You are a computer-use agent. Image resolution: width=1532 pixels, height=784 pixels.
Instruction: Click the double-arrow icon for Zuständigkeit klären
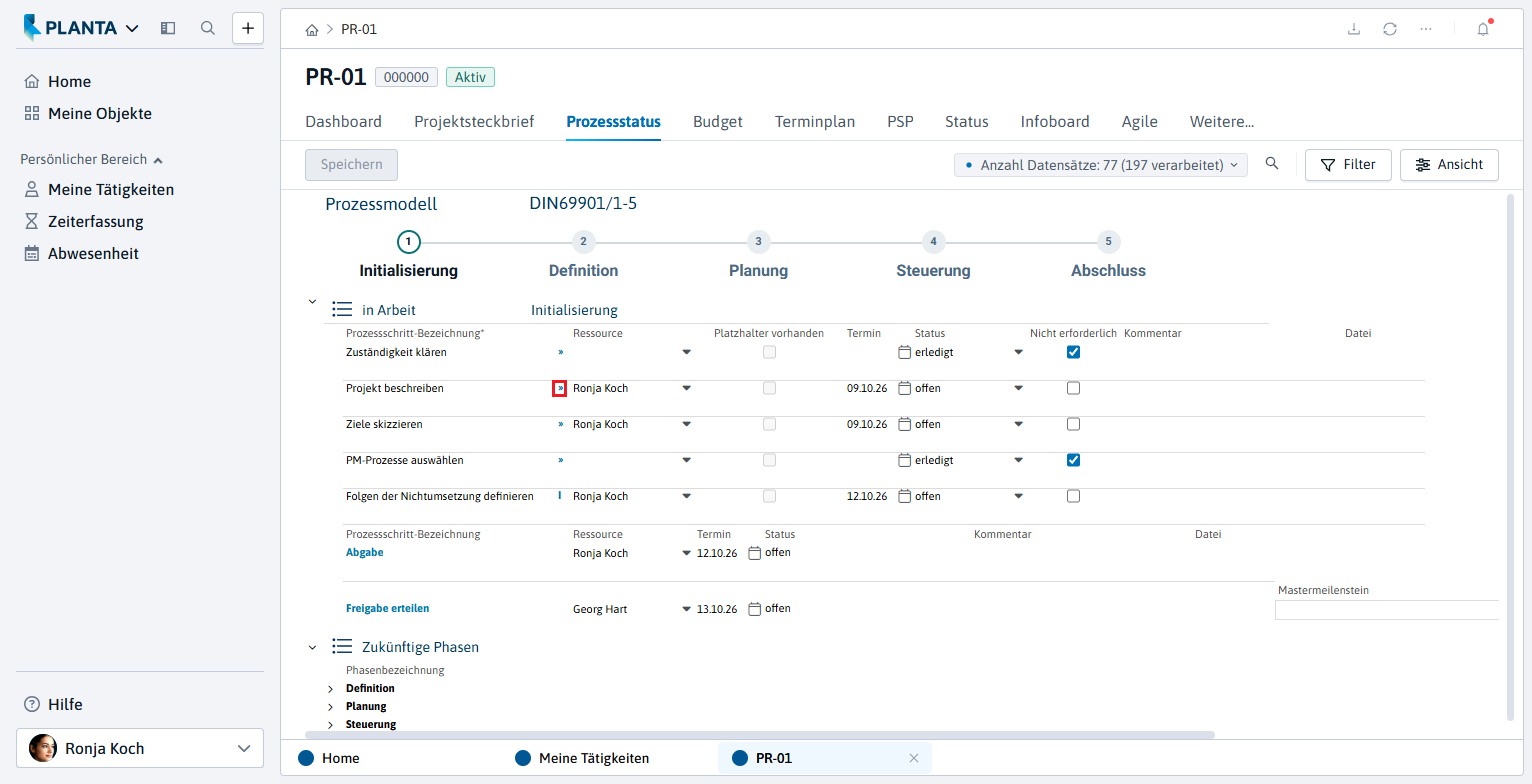click(x=560, y=352)
